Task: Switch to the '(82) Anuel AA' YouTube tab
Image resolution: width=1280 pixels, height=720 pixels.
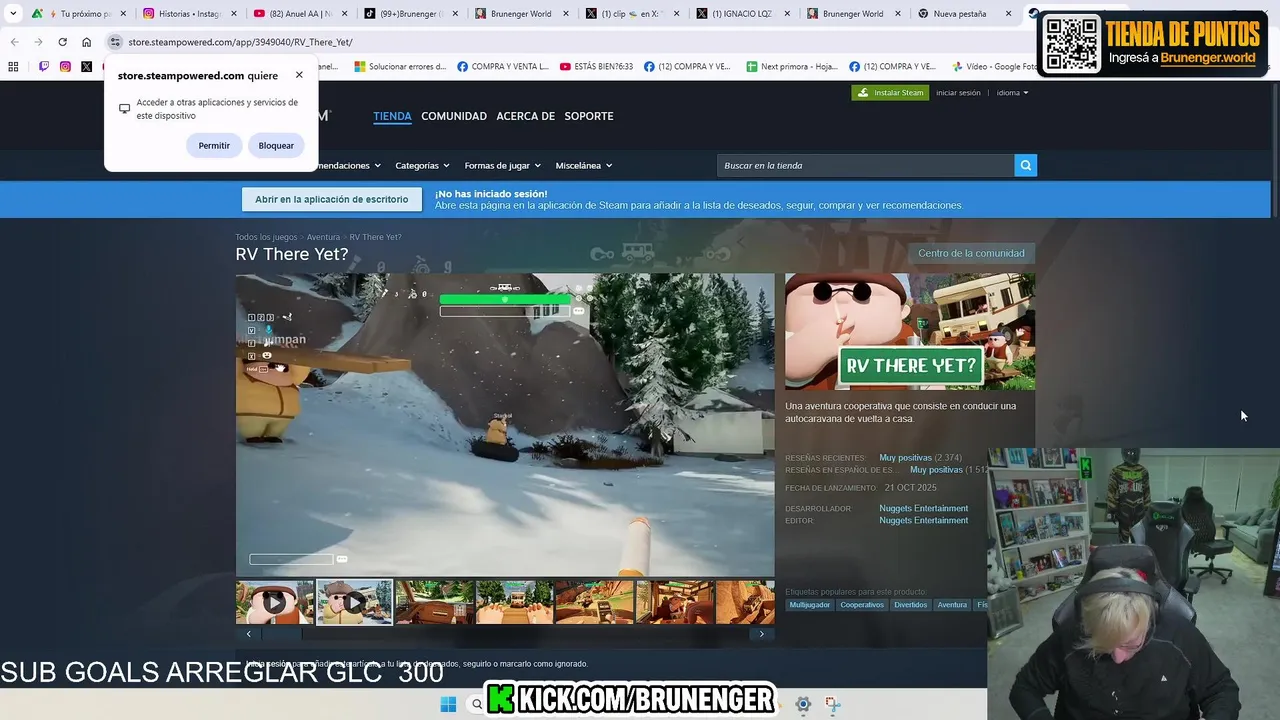Action: 298,14
